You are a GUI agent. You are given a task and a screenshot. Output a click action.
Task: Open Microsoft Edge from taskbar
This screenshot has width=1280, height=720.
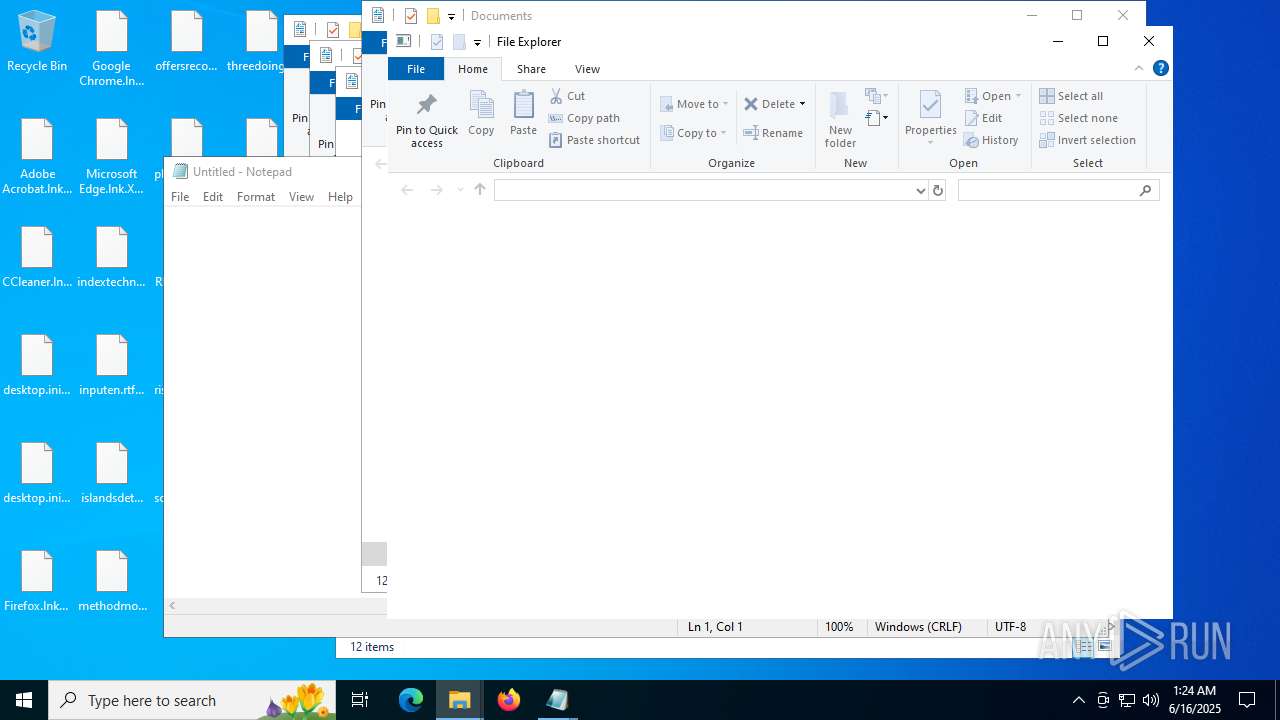tap(411, 700)
